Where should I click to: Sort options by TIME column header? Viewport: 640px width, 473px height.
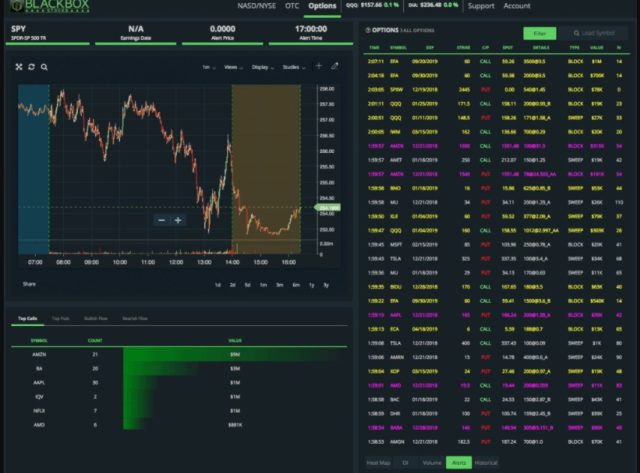point(374,48)
